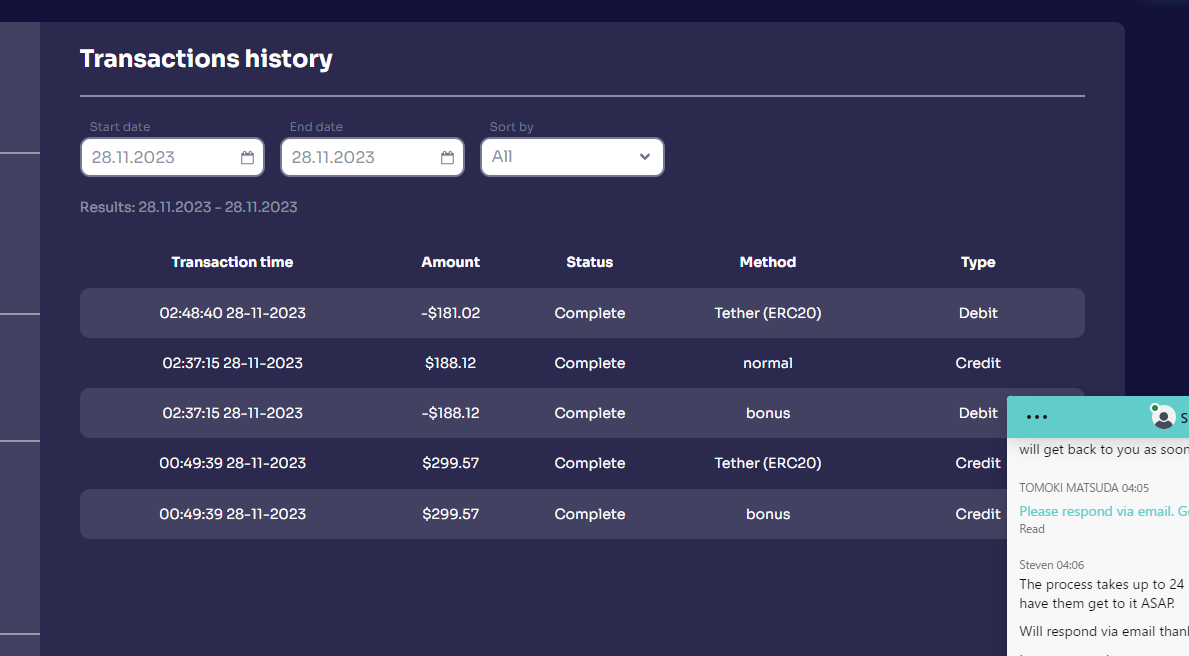Click the Start date input field
1189x656 pixels.
pos(160,157)
